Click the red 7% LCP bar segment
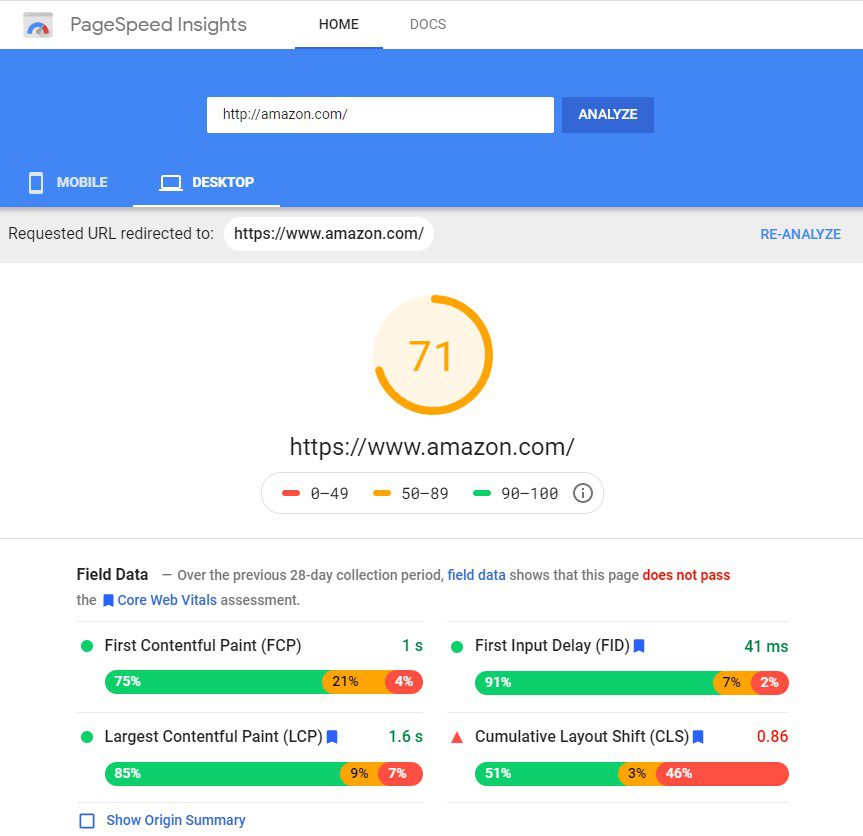The height and width of the screenshot is (836, 863). (x=401, y=773)
